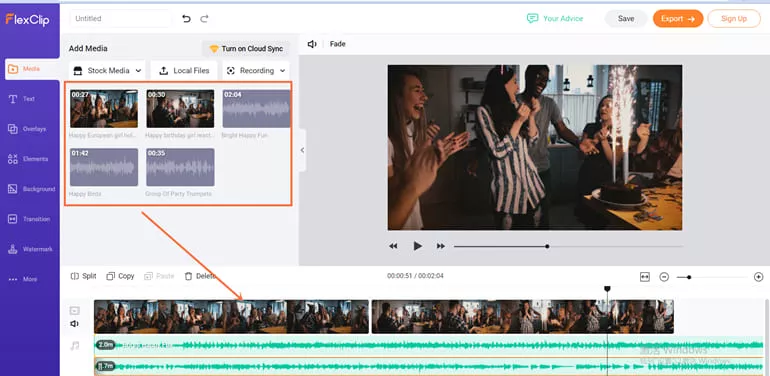Save the project
Image resolution: width=770 pixels, height=376 pixels.
click(626, 19)
